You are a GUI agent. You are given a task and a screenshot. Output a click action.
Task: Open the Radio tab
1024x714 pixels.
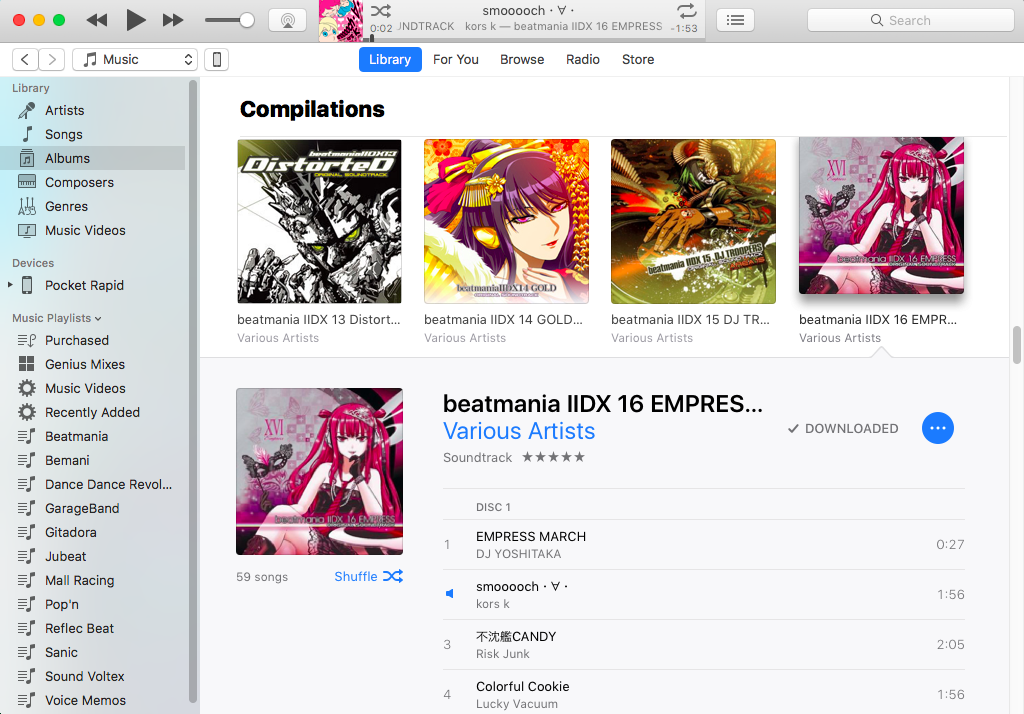tap(583, 59)
